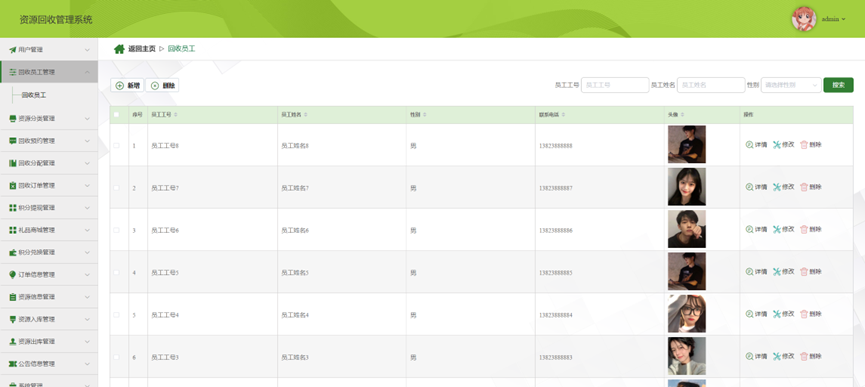Click the 资源分类管理 sidebar icon
The image size is (865, 387).
[13, 119]
